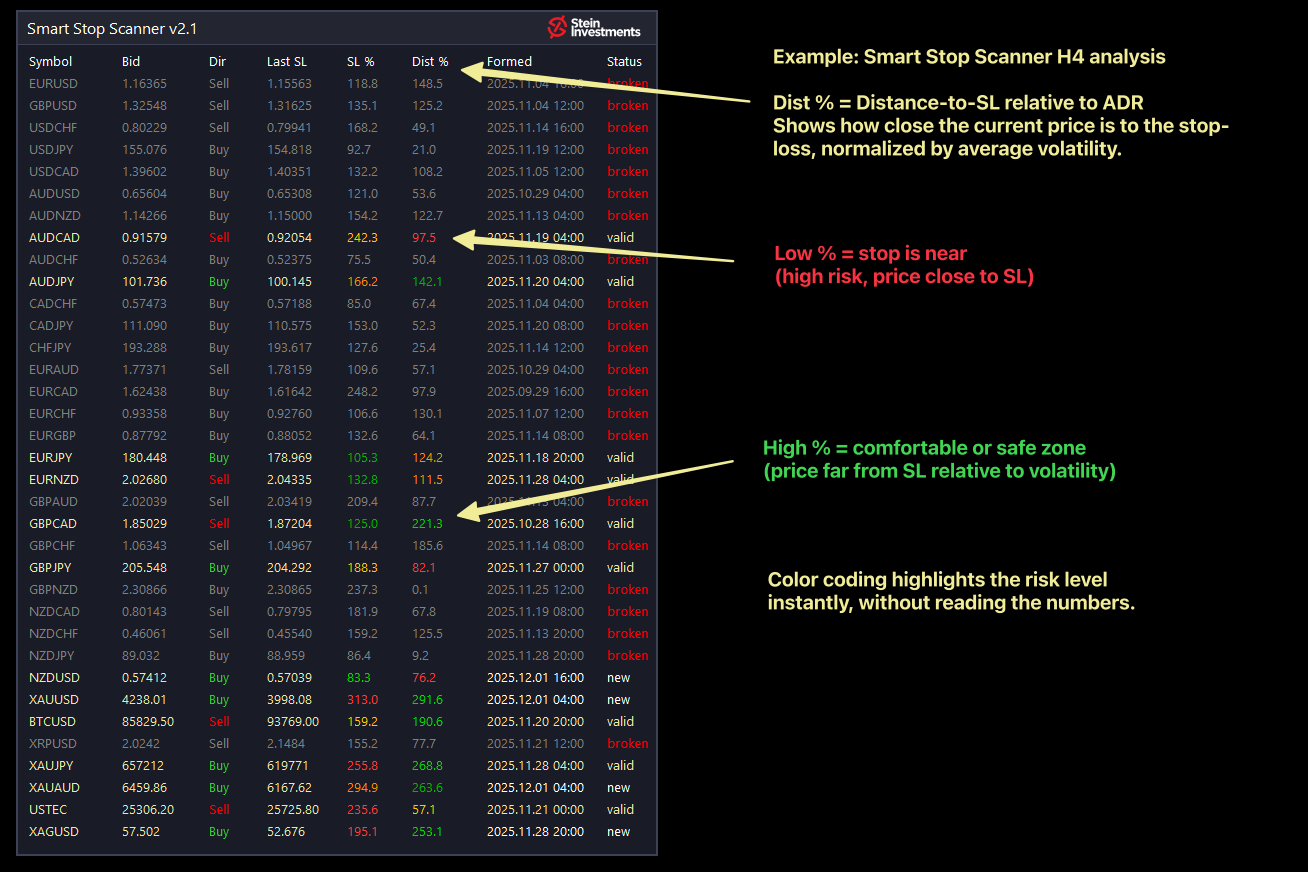The width and height of the screenshot is (1308, 872).
Task: Click the Status column header
Action: 624,62
